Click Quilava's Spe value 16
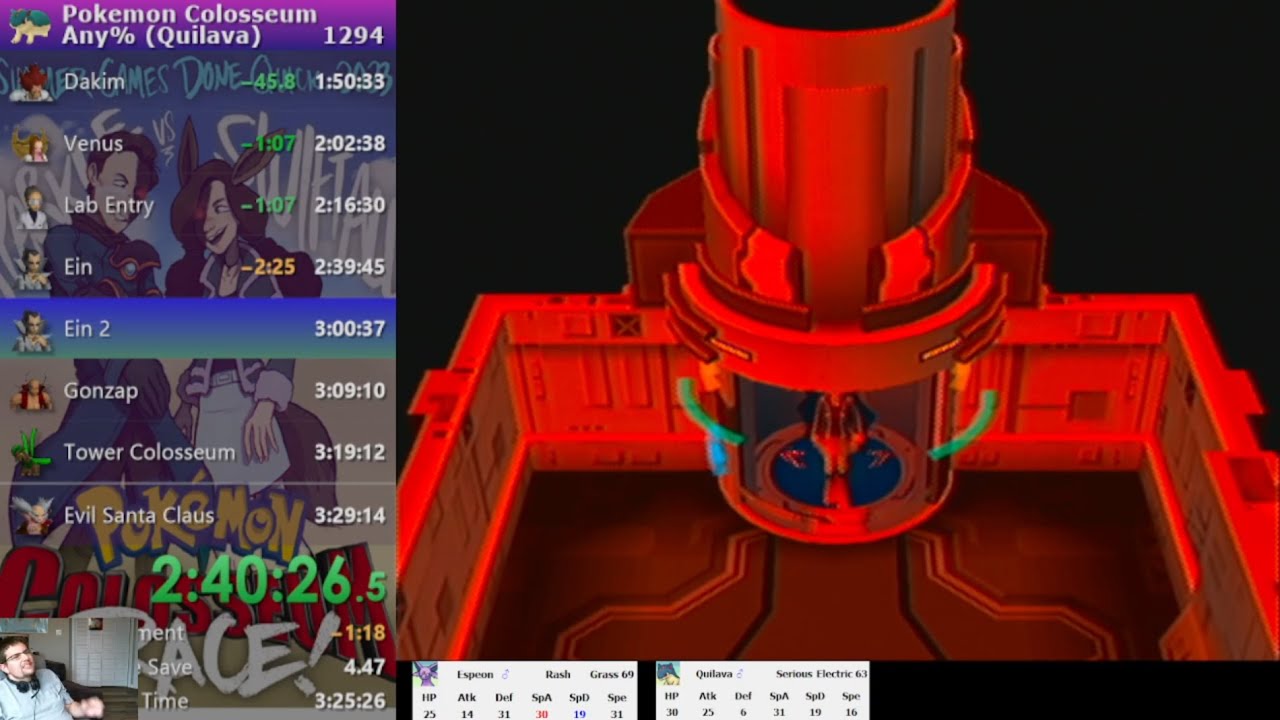The width and height of the screenshot is (1280, 720). click(x=850, y=714)
